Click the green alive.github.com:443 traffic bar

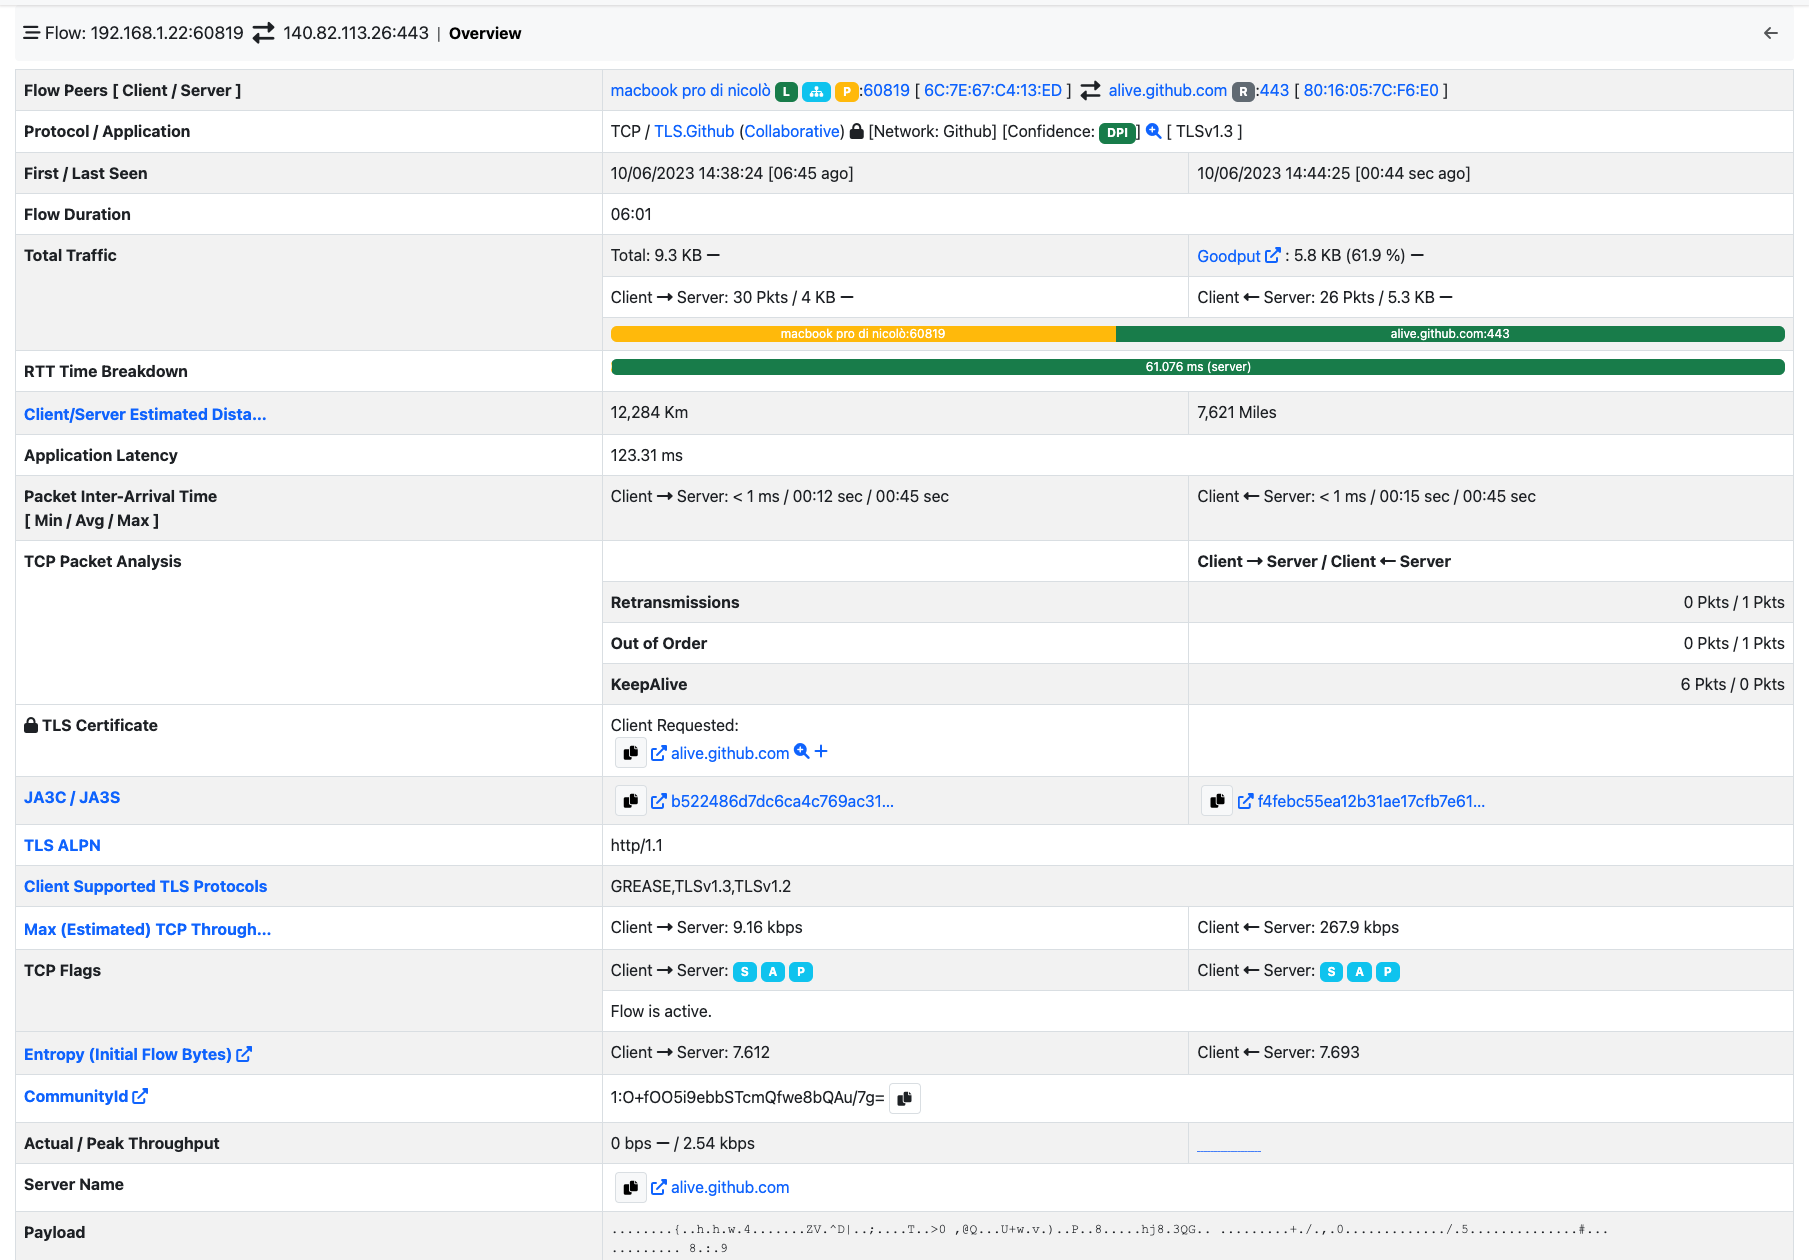[1450, 334]
